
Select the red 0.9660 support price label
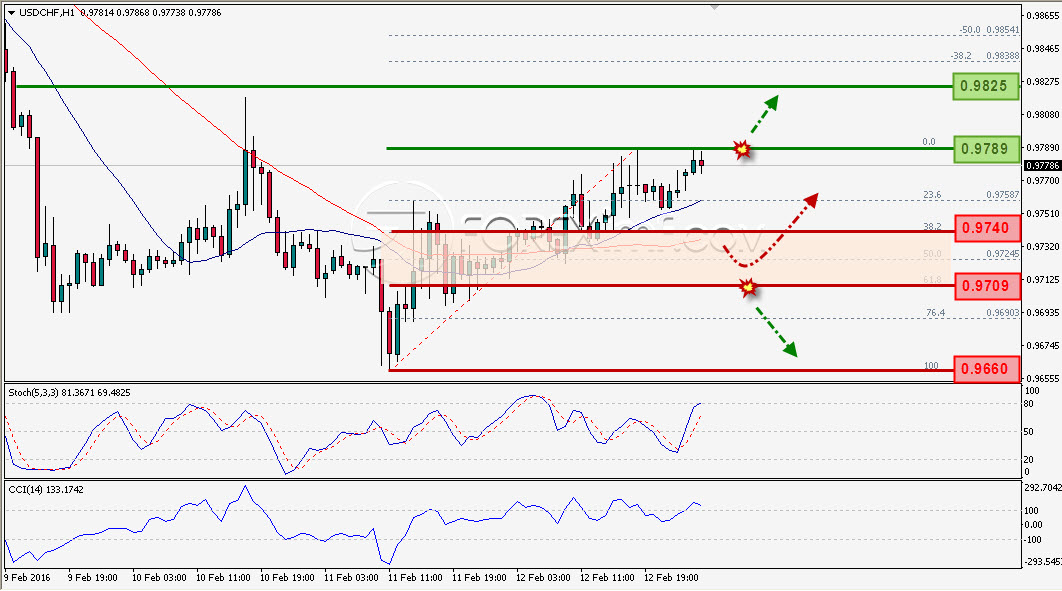[x=986, y=370]
